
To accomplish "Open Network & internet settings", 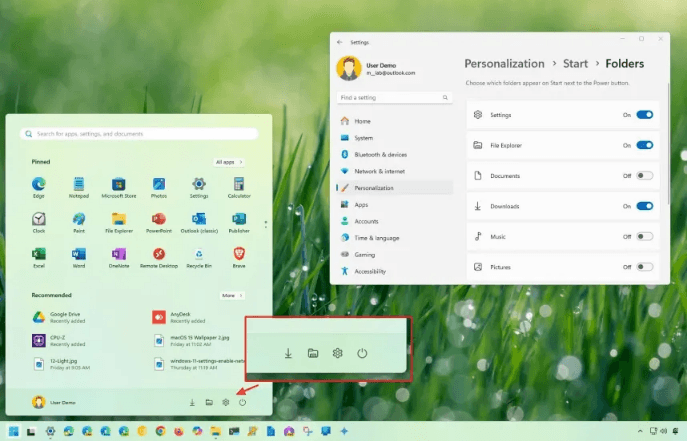I will click(x=394, y=171).
